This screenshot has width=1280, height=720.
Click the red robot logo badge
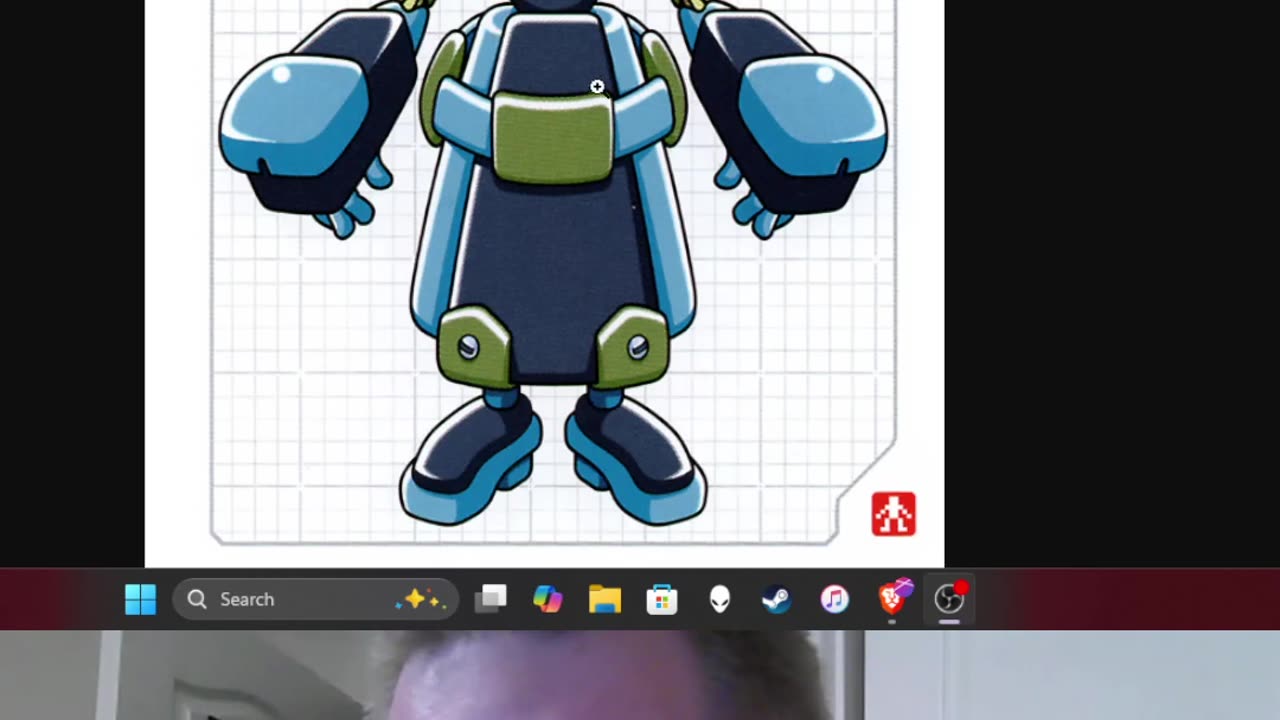tap(893, 514)
